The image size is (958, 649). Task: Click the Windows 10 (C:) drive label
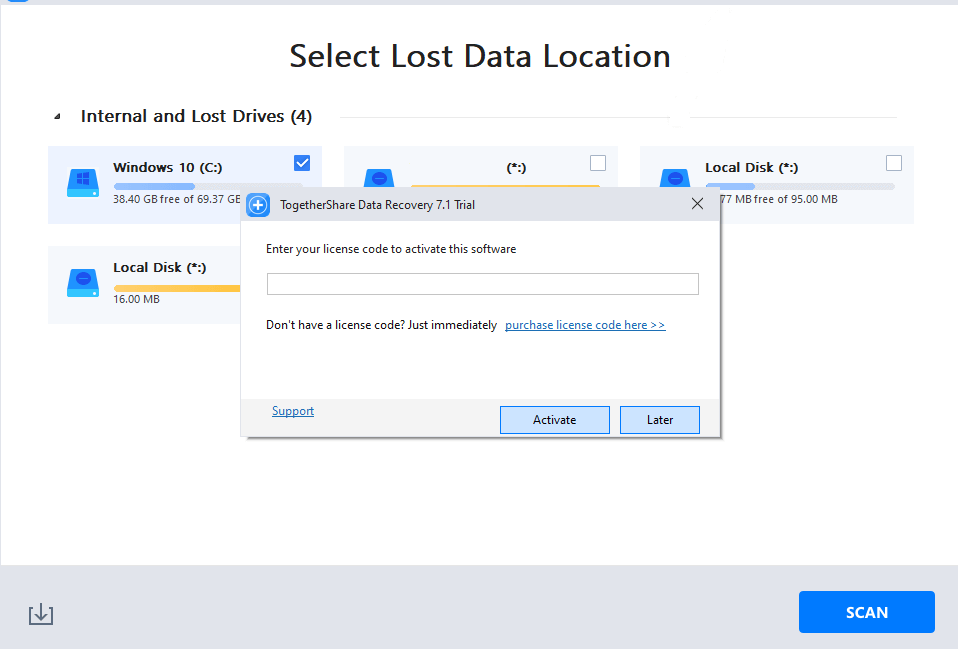(x=167, y=167)
